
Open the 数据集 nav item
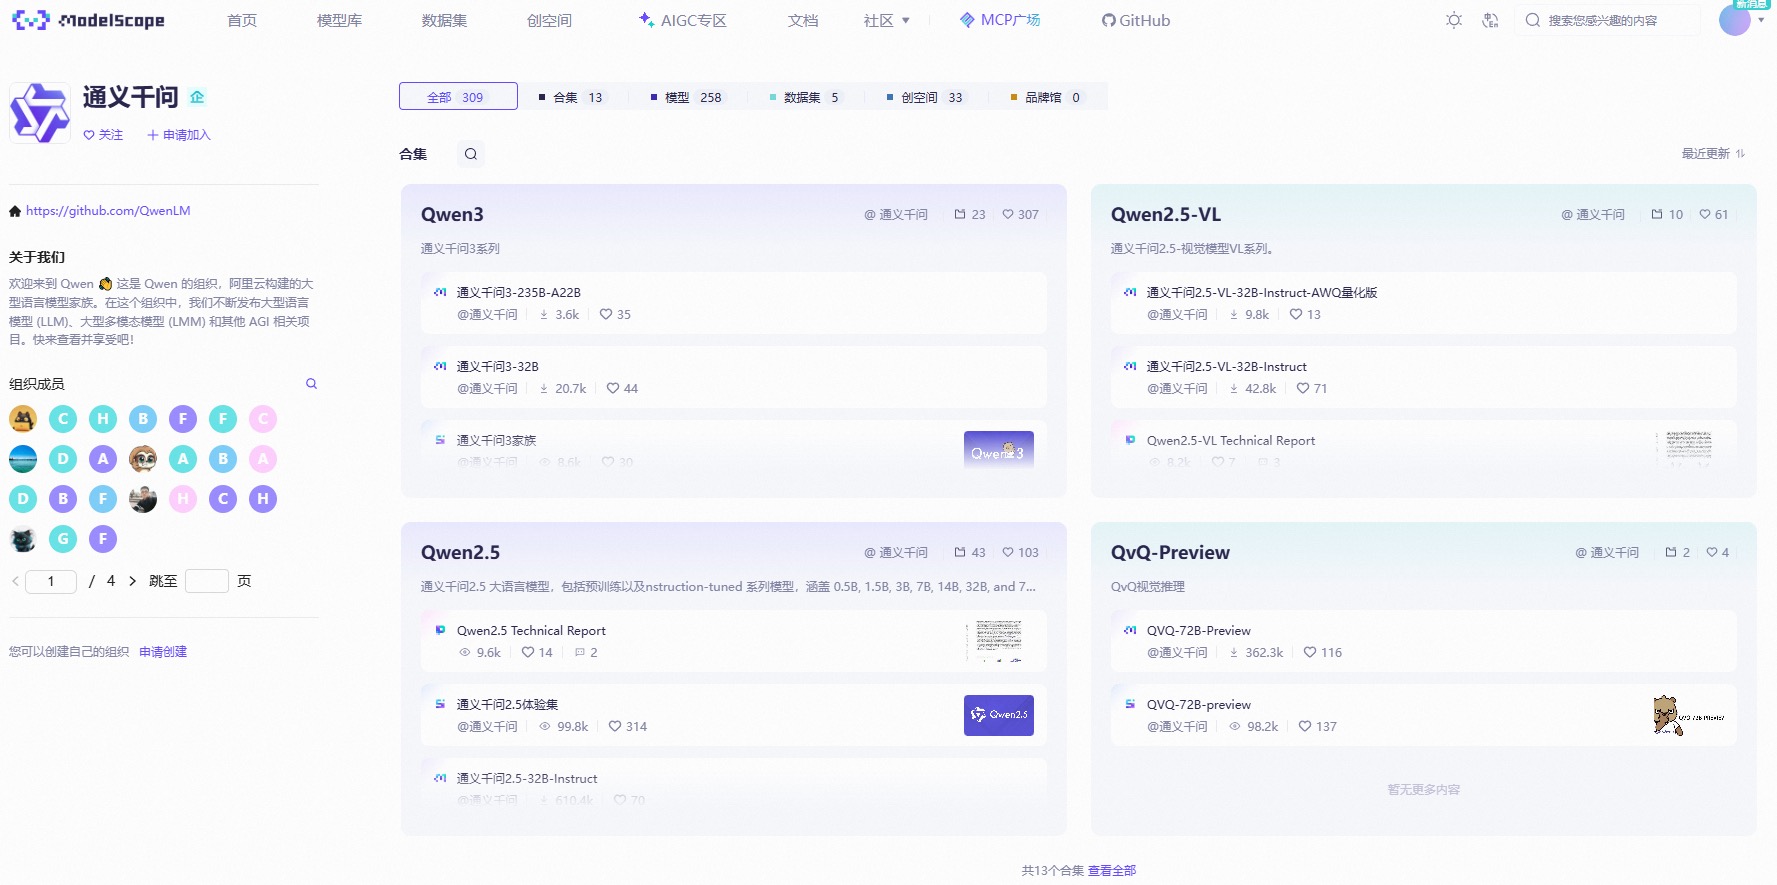pyautogui.click(x=444, y=20)
